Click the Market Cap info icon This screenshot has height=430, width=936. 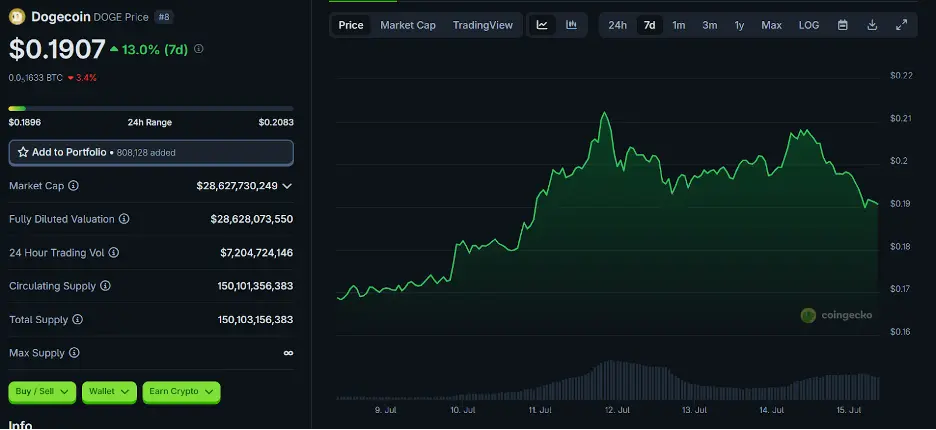point(73,186)
